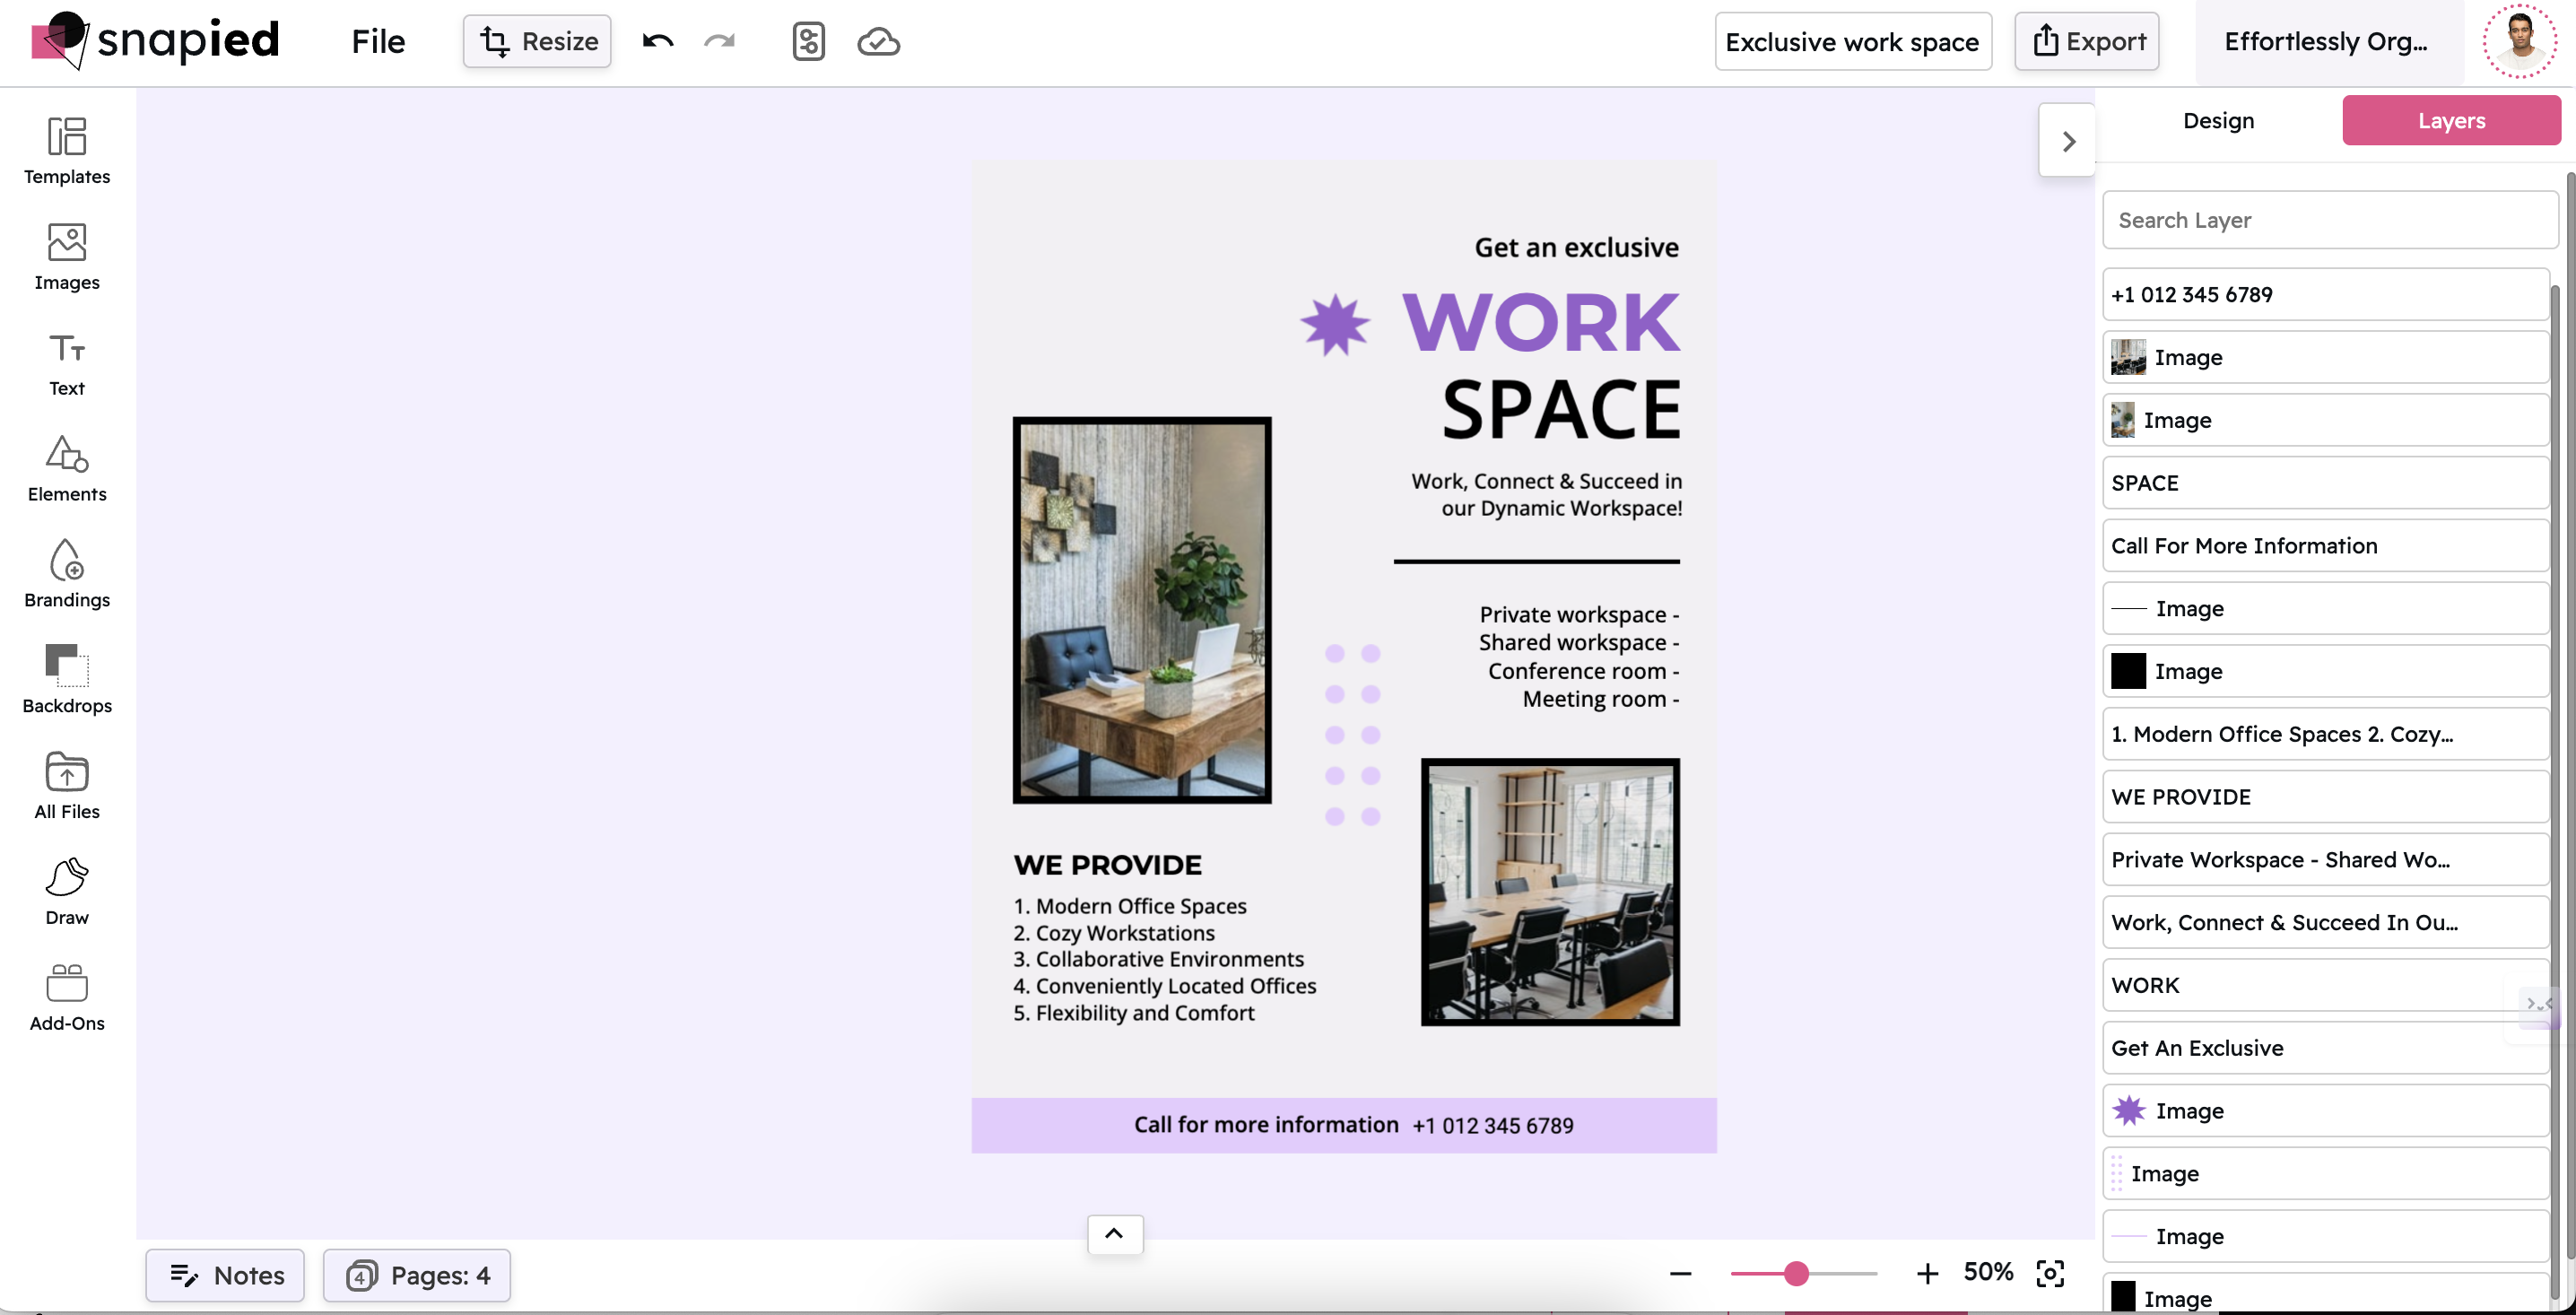Viewport: 2576px width, 1315px height.
Task: Select the WE PROVIDE layer
Action: coord(2326,797)
